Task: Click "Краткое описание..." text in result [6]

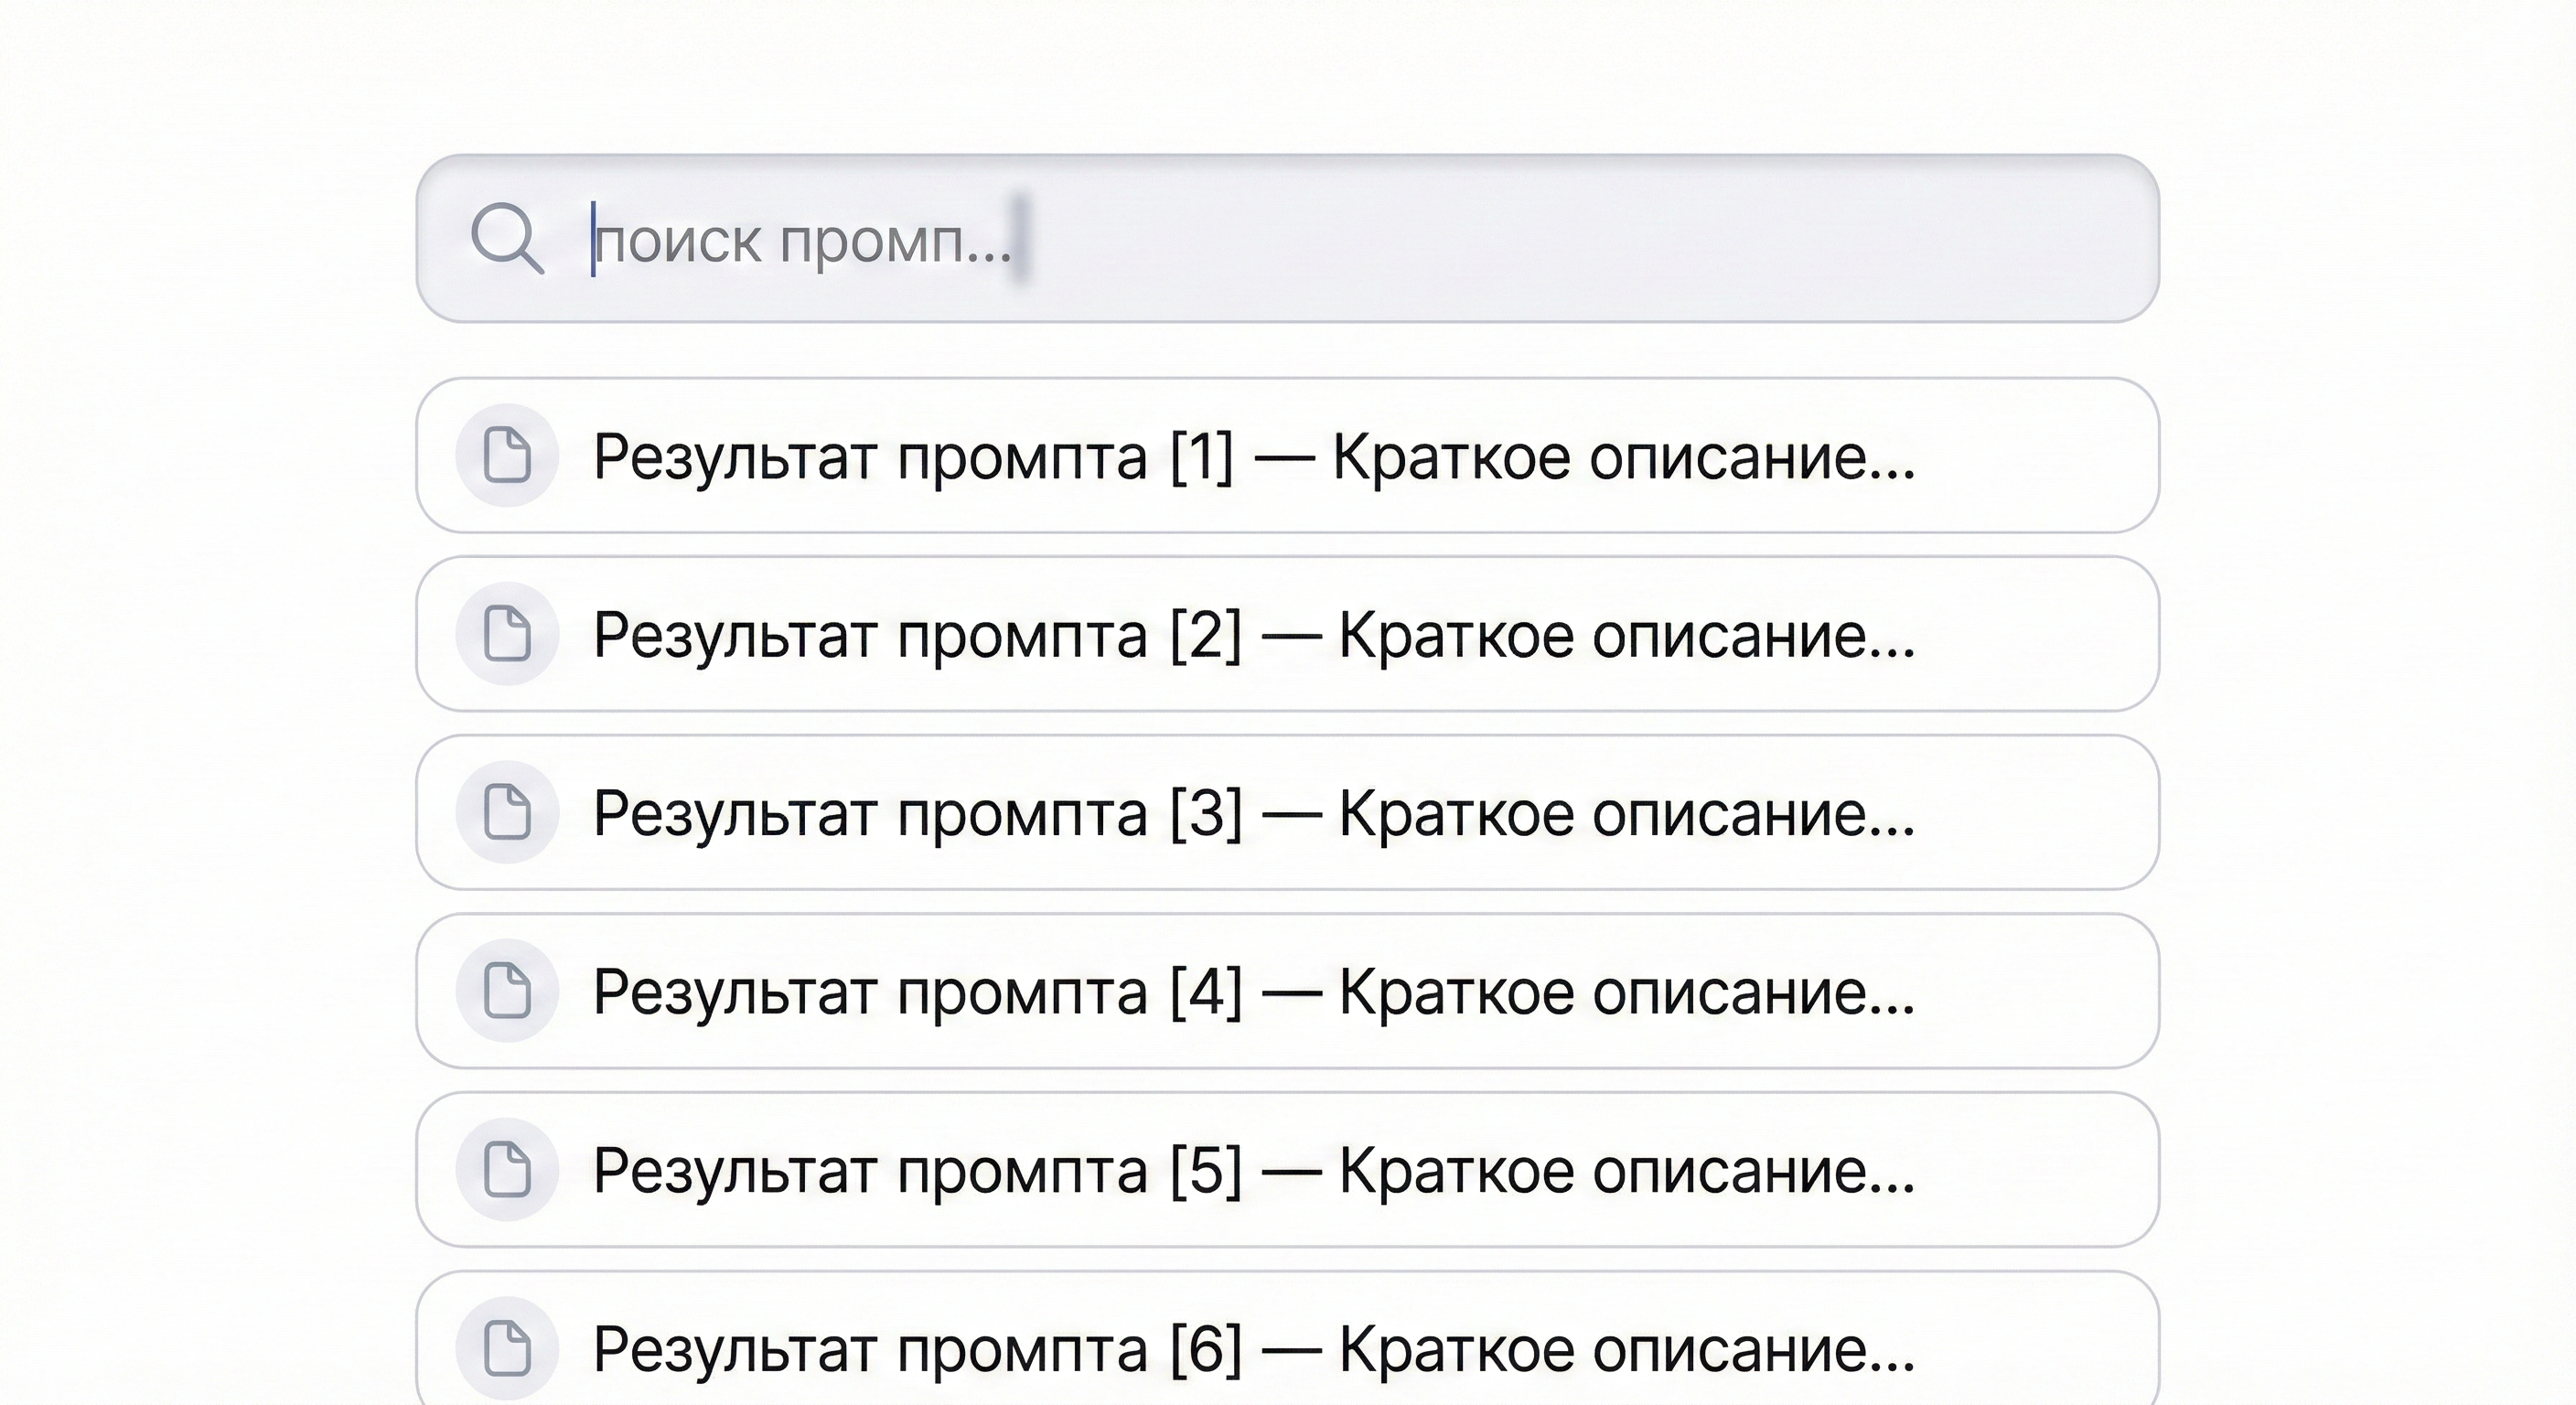Action: (x=1627, y=1349)
